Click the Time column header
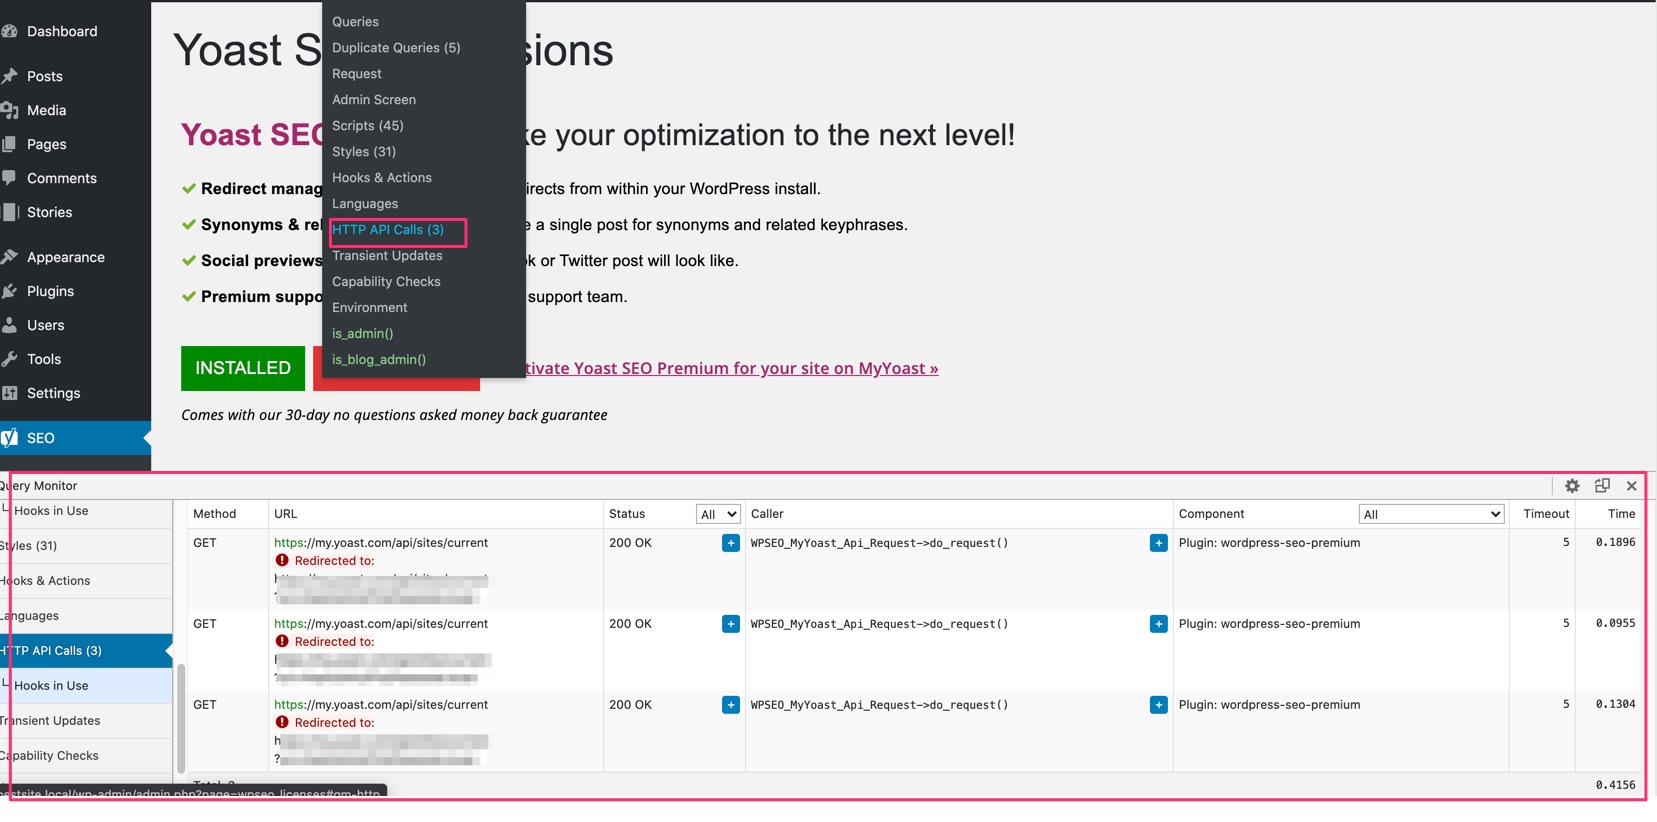 tap(1621, 514)
